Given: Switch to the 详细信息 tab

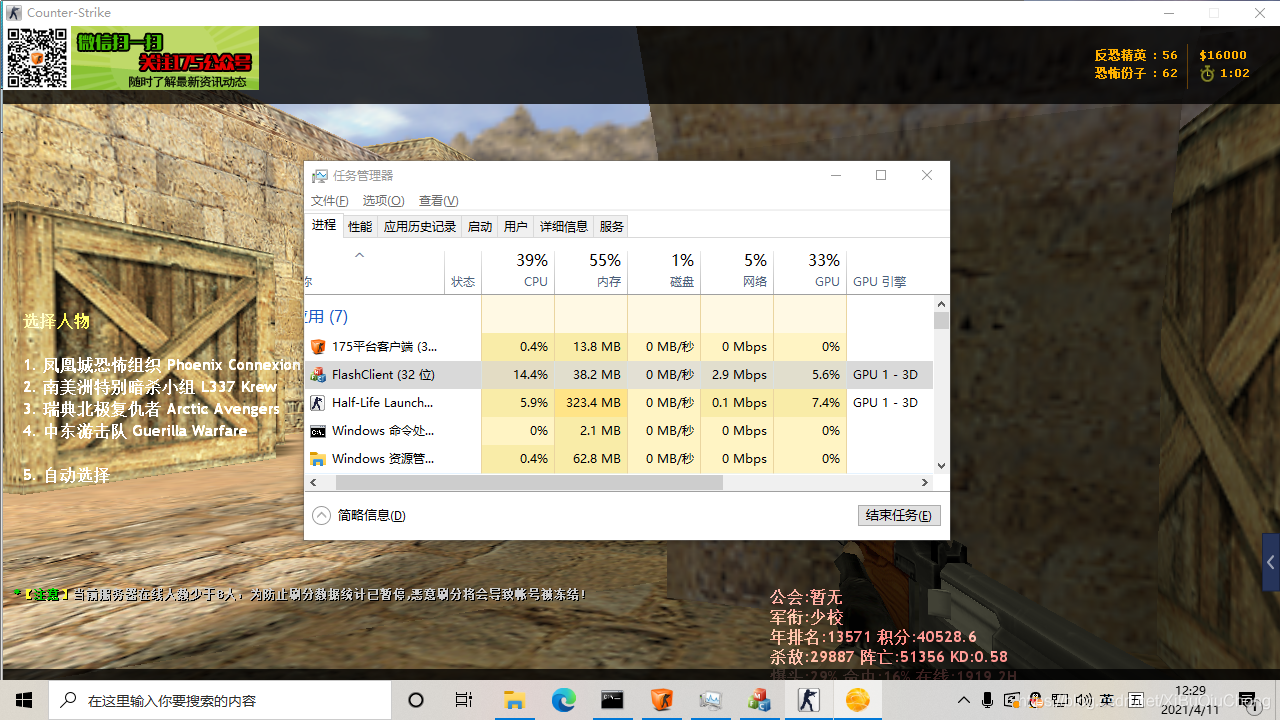Looking at the screenshot, I should 564,227.
